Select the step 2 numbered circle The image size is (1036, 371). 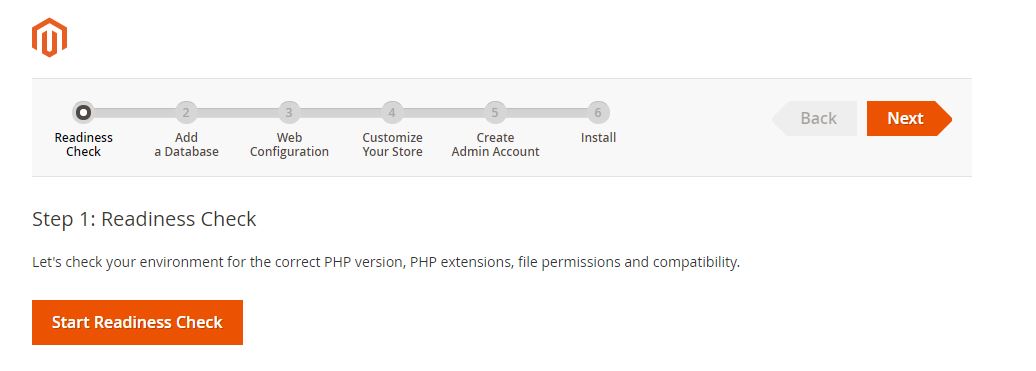coord(186,113)
